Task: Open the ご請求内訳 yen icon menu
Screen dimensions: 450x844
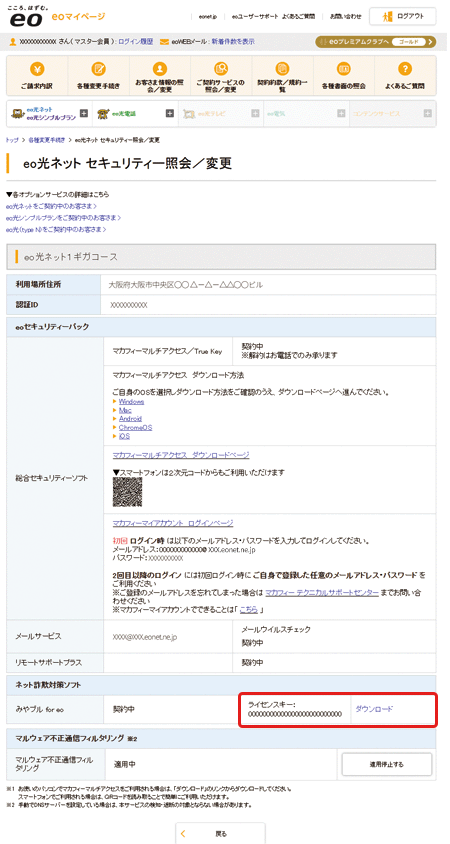Action: click(x=37, y=76)
